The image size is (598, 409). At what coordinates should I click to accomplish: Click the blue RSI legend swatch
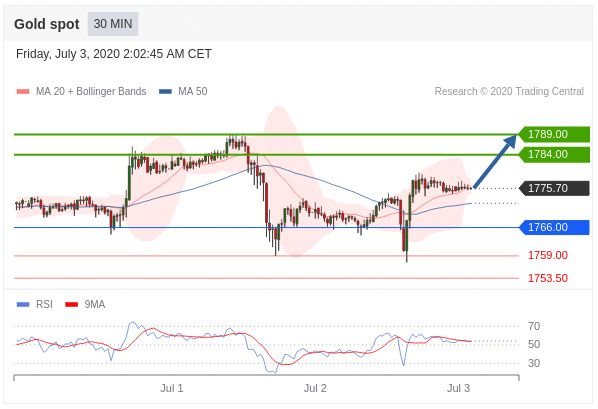tap(23, 304)
